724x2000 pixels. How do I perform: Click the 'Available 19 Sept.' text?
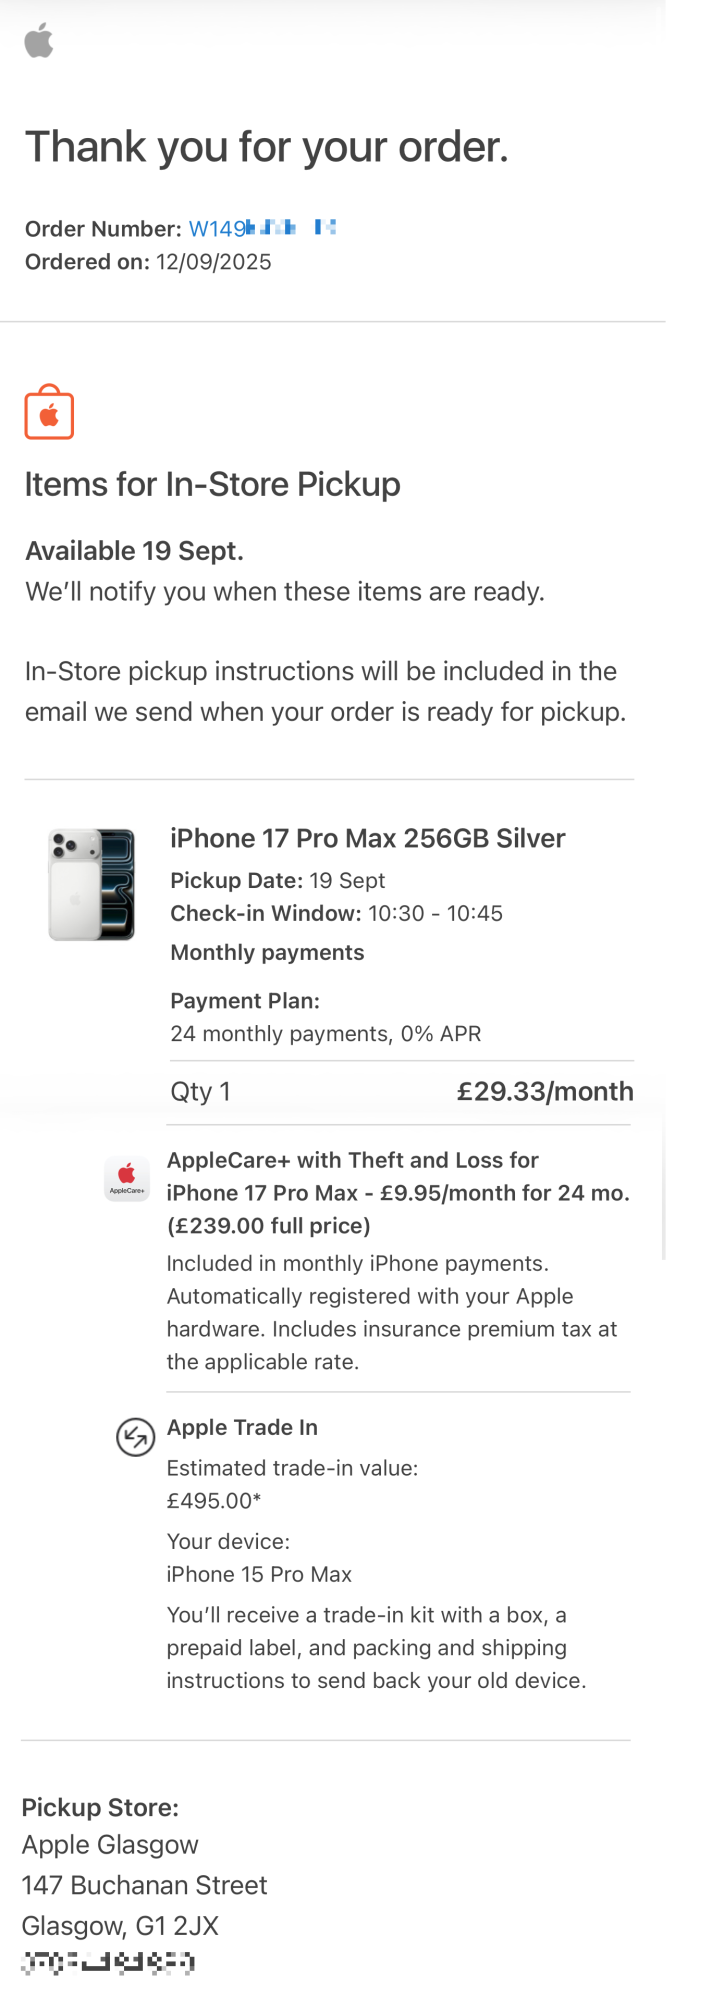pyautogui.click(x=134, y=551)
